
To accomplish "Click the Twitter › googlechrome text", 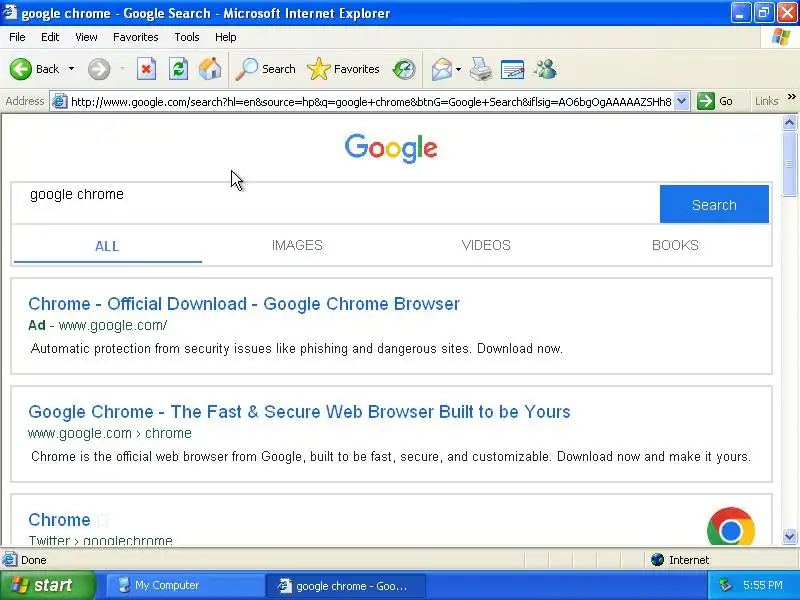I will [101, 540].
